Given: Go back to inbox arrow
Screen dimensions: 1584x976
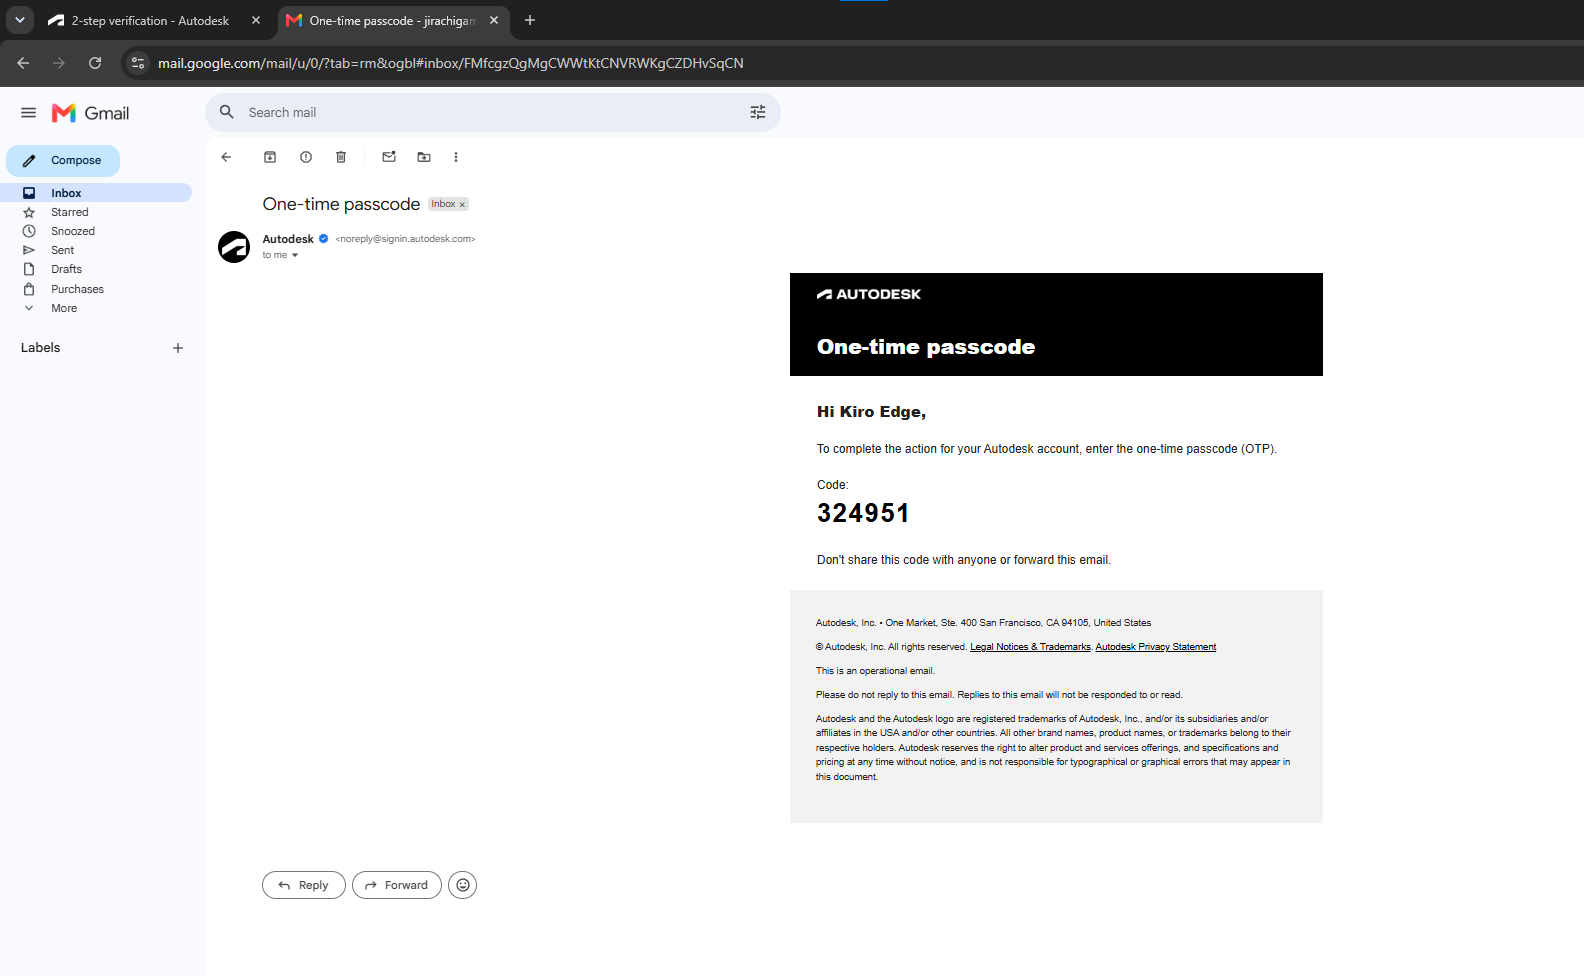Looking at the screenshot, I should pyautogui.click(x=226, y=157).
